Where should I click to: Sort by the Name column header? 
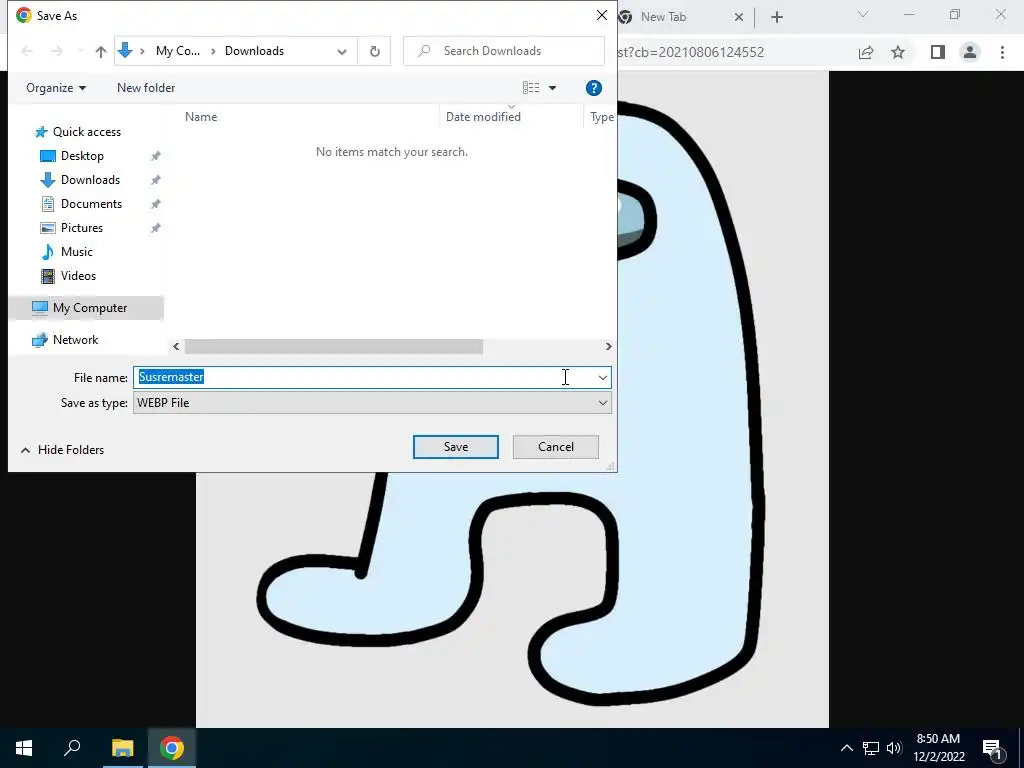pyautogui.click(x=200, y=117)
